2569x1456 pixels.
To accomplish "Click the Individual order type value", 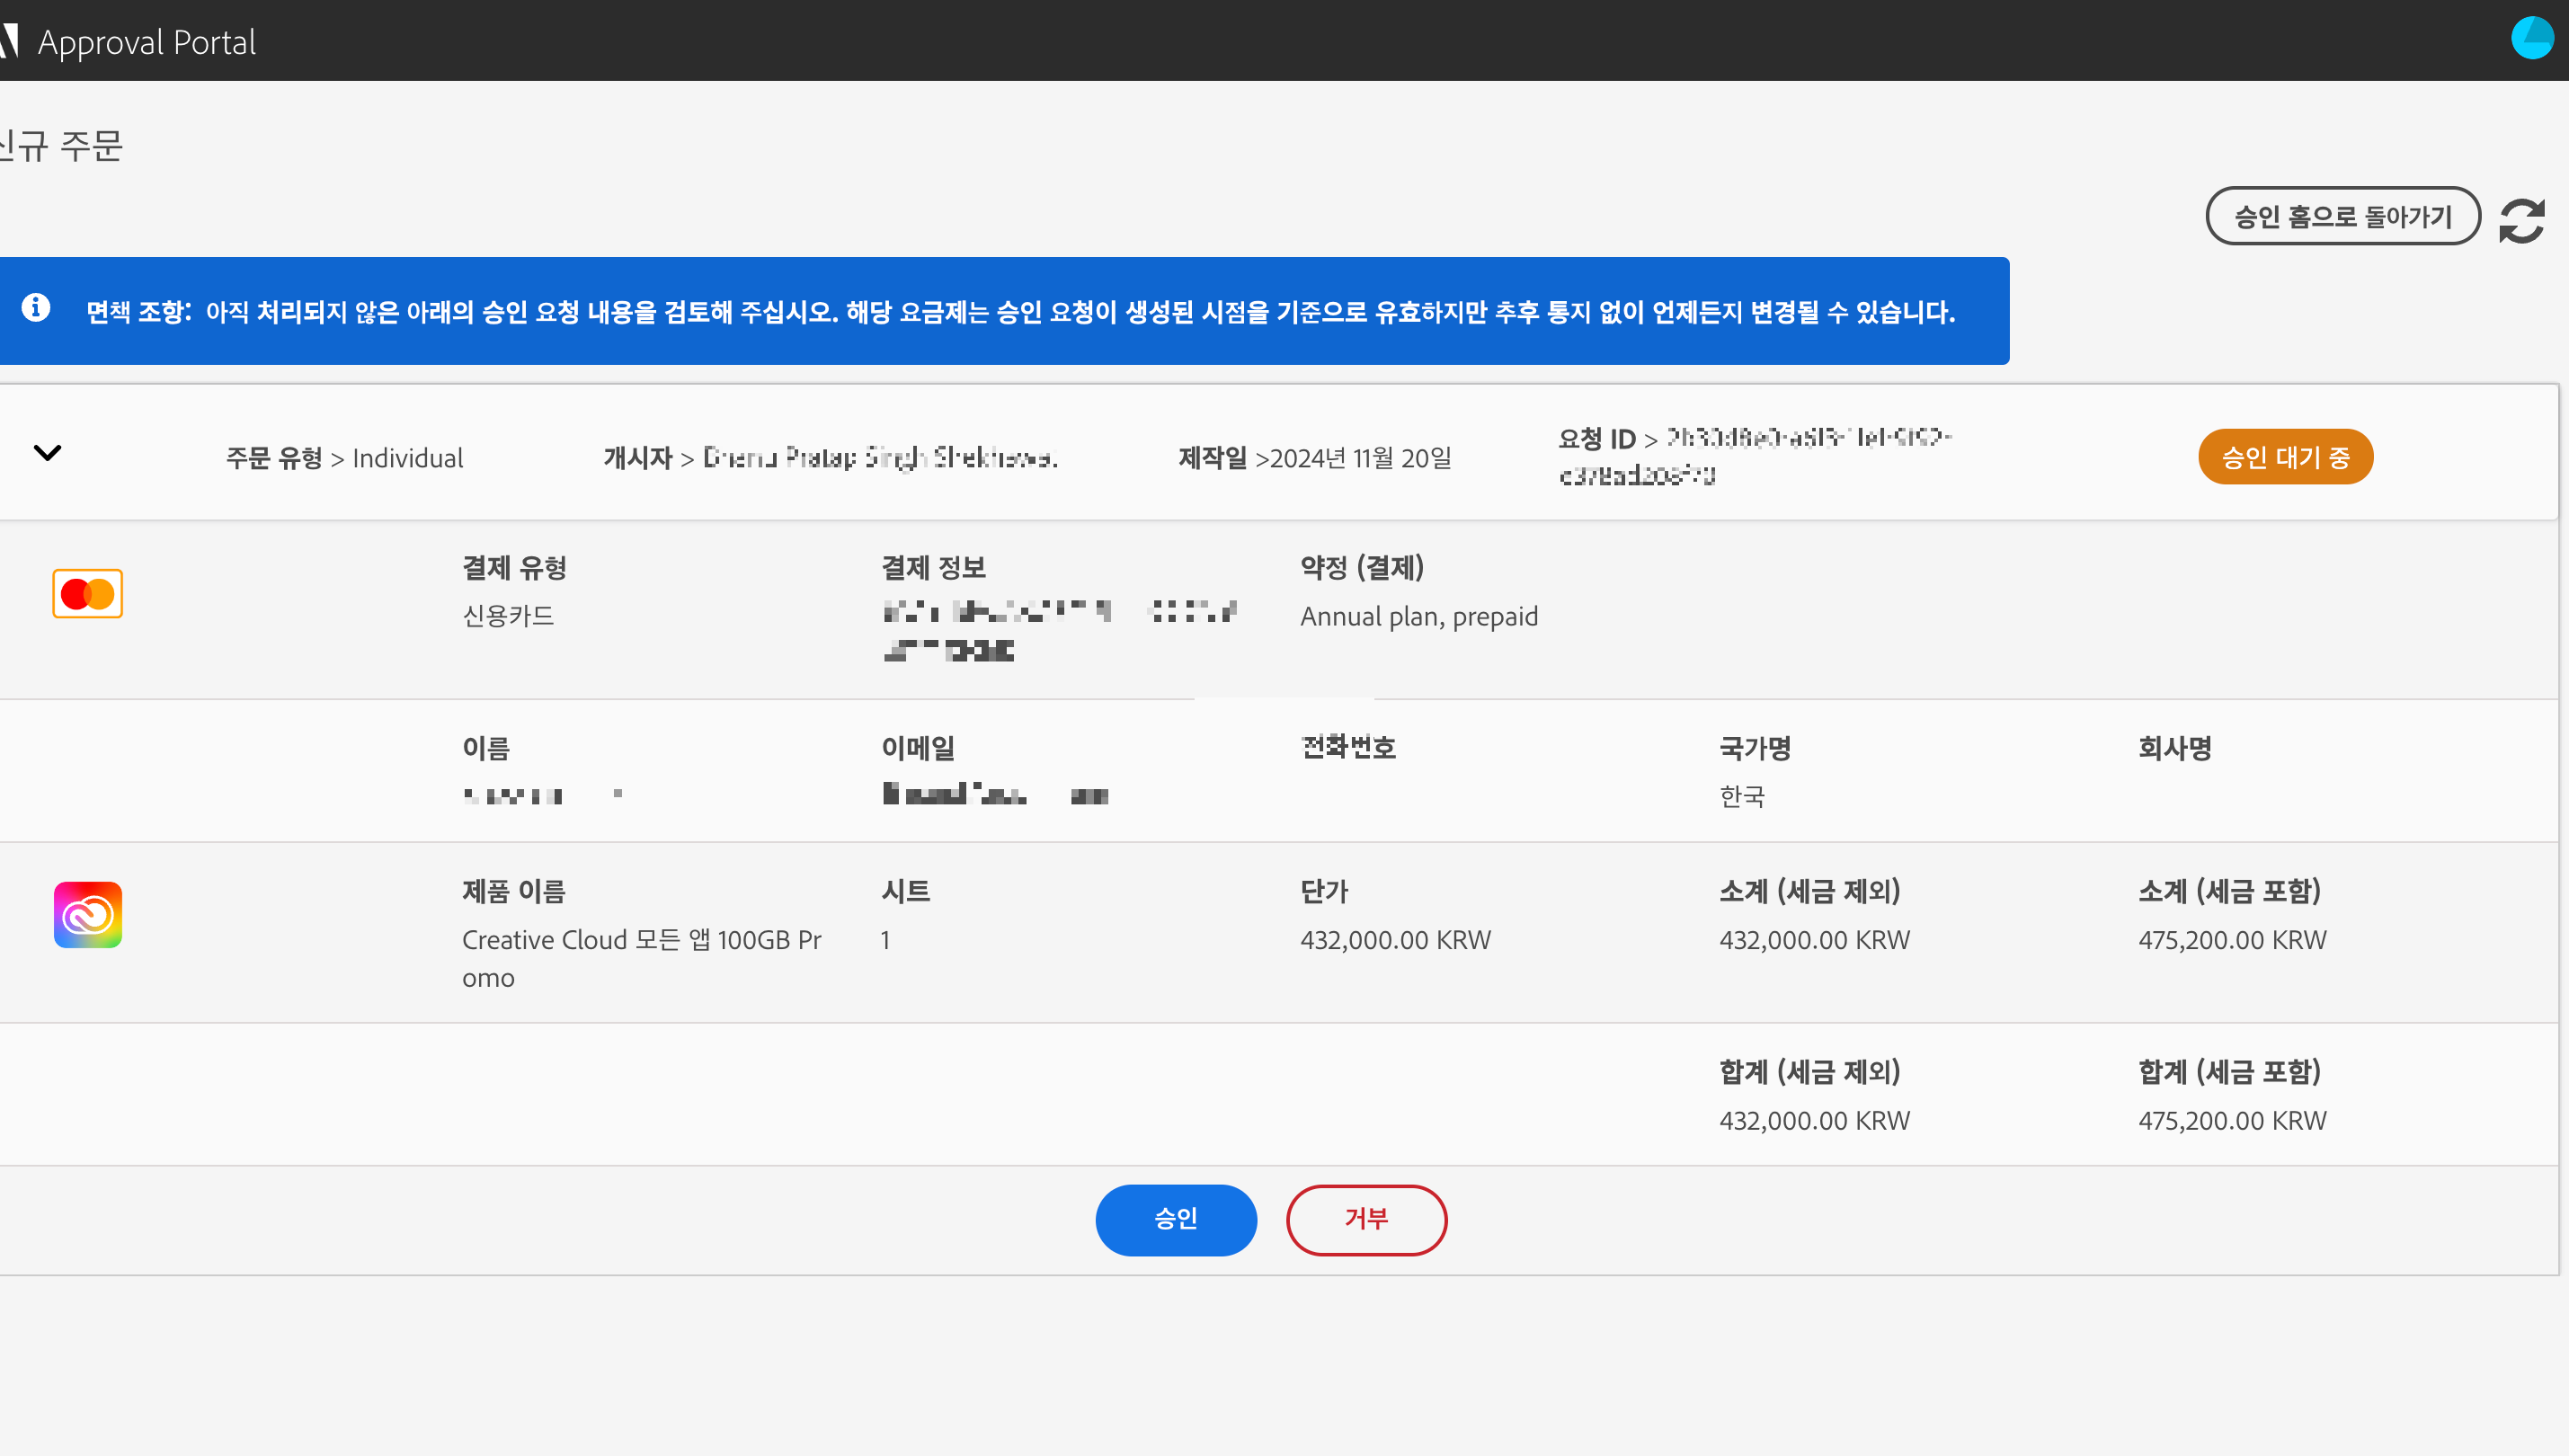I will click(408, 458).
